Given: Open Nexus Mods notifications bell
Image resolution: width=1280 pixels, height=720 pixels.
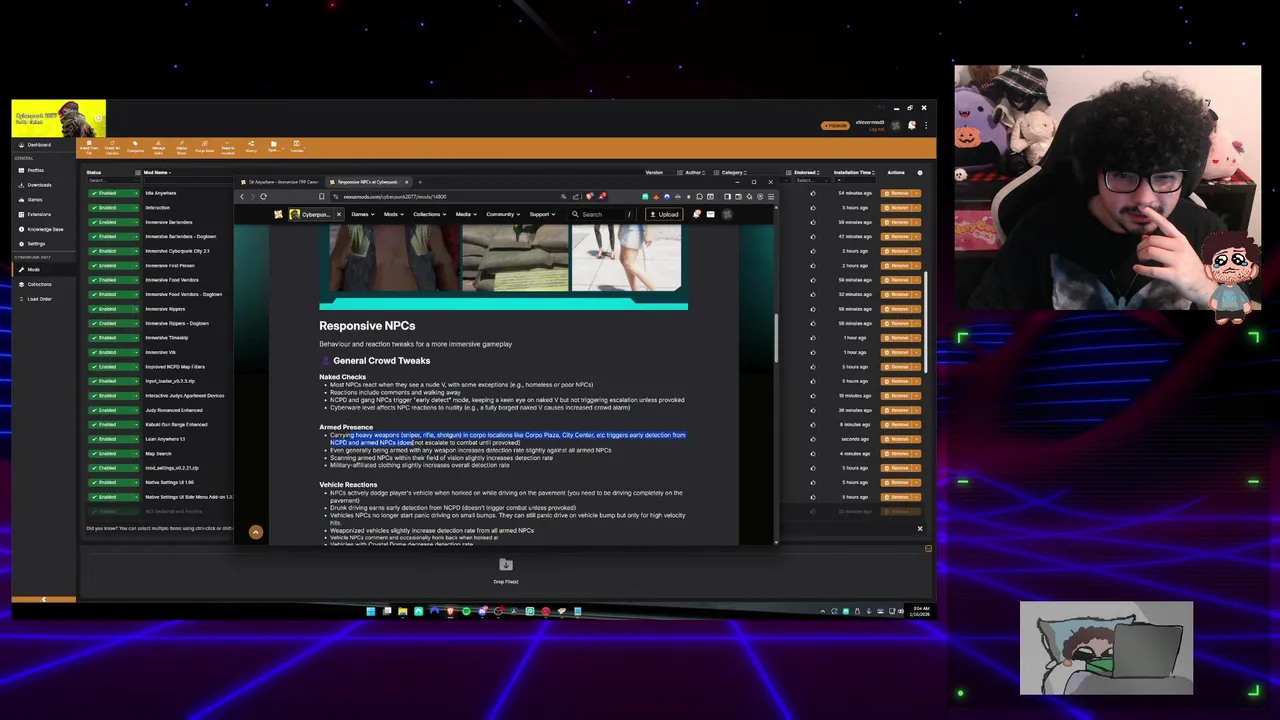Looking at the screenshot, I should point(697,214).
